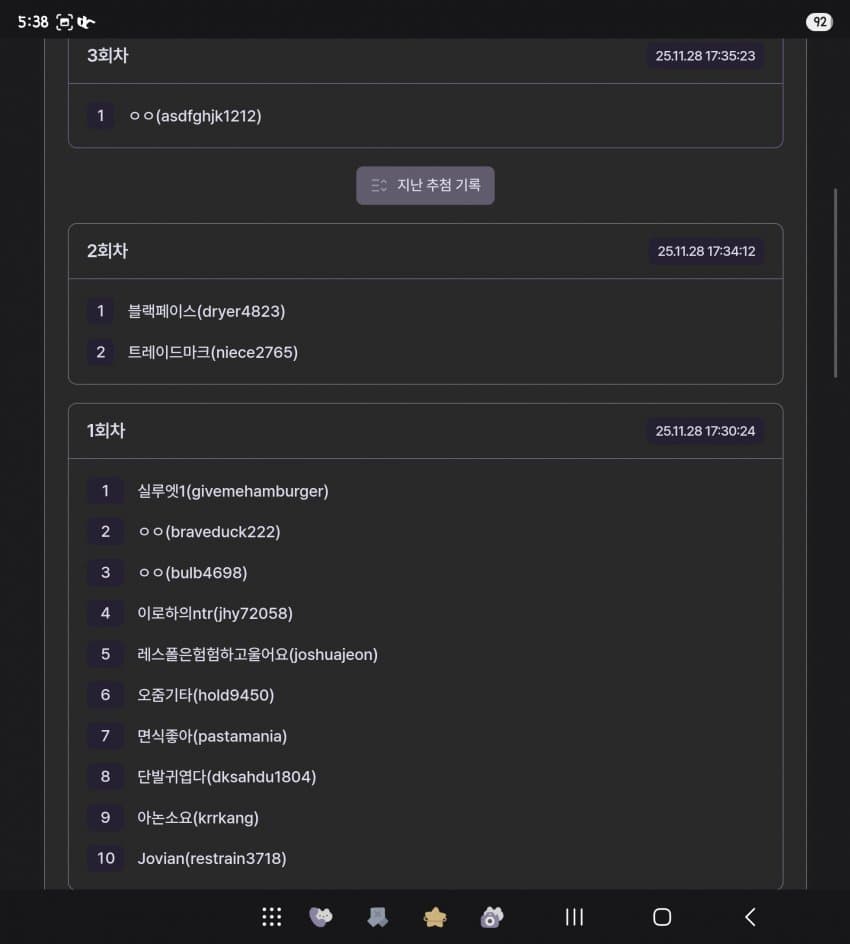
Task: Tap the back navigation arrow
Action: (750, 916)
